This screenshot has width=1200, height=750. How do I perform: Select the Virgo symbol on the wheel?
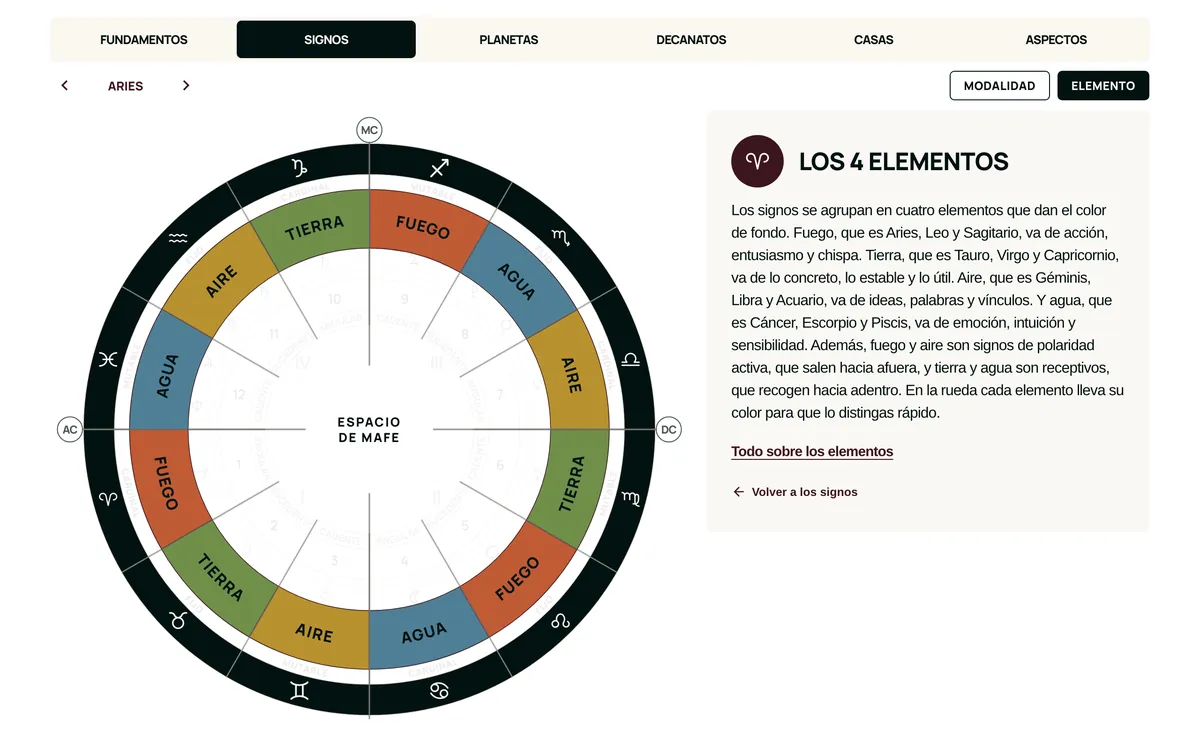pos(631,498)
